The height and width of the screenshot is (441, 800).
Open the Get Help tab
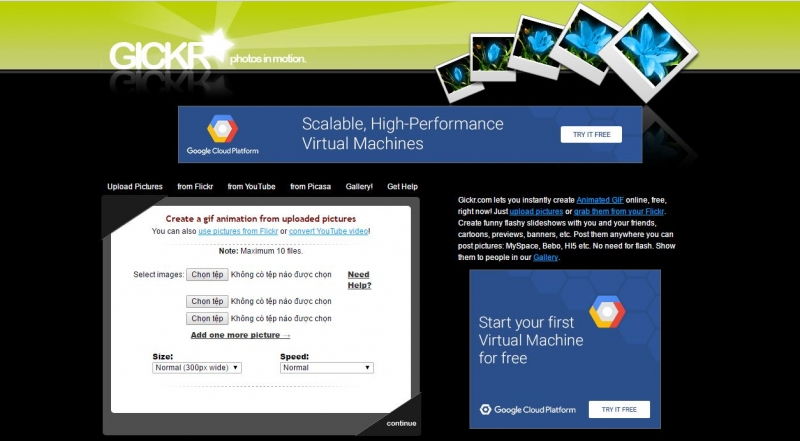[402, 187]
